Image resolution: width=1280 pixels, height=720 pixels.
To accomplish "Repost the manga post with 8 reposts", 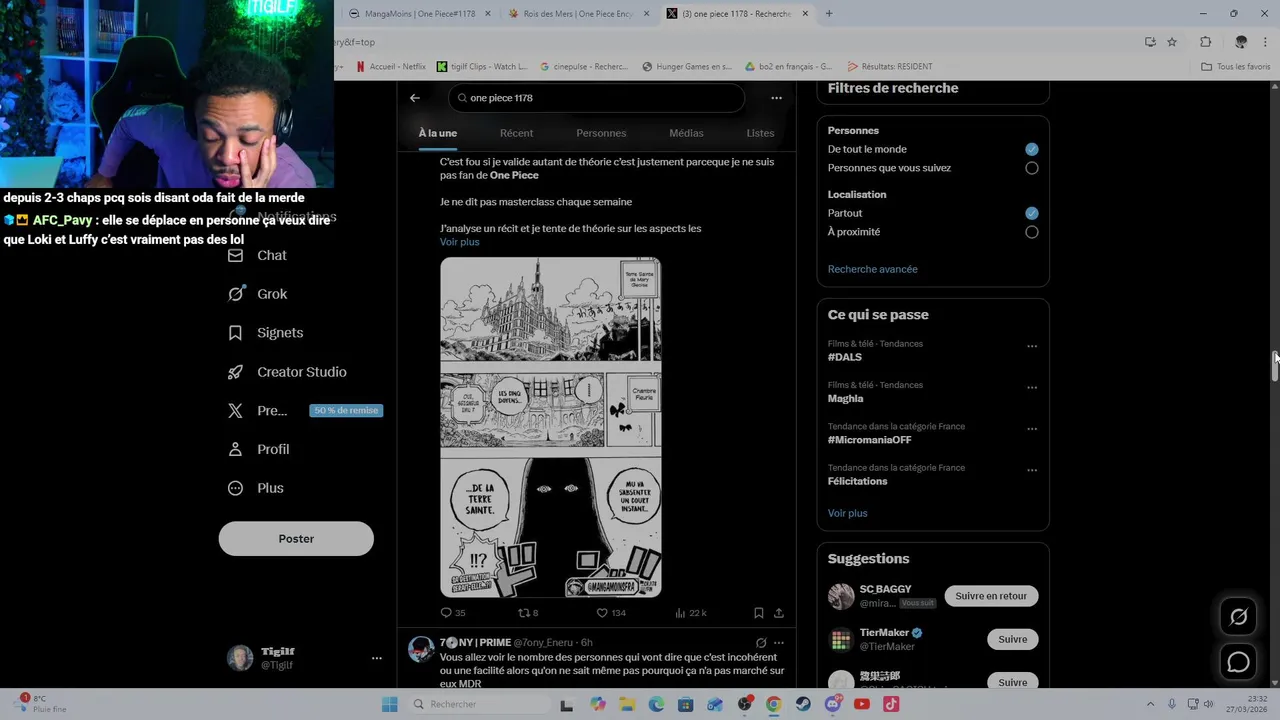I will [x=528, y=613].
